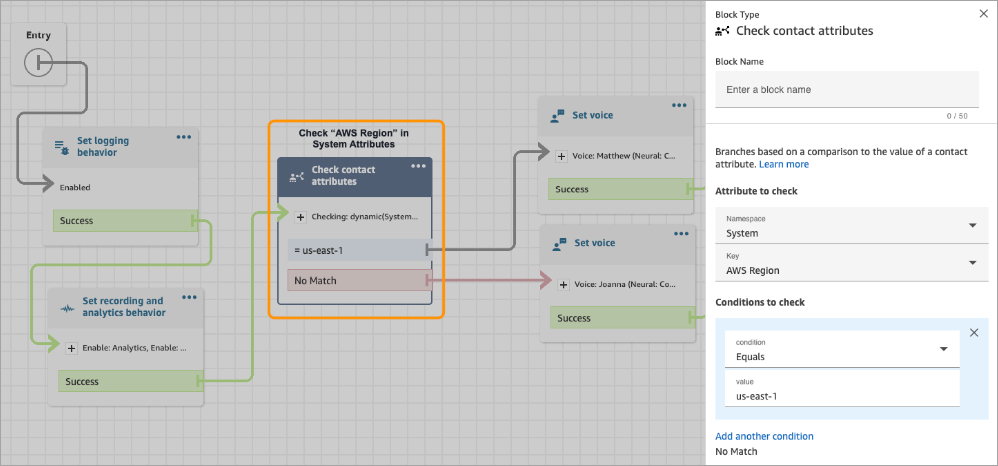Screen dimensions: 998x466
Task: Open the Namespace dropdown set to System
Action: (849, 226)
